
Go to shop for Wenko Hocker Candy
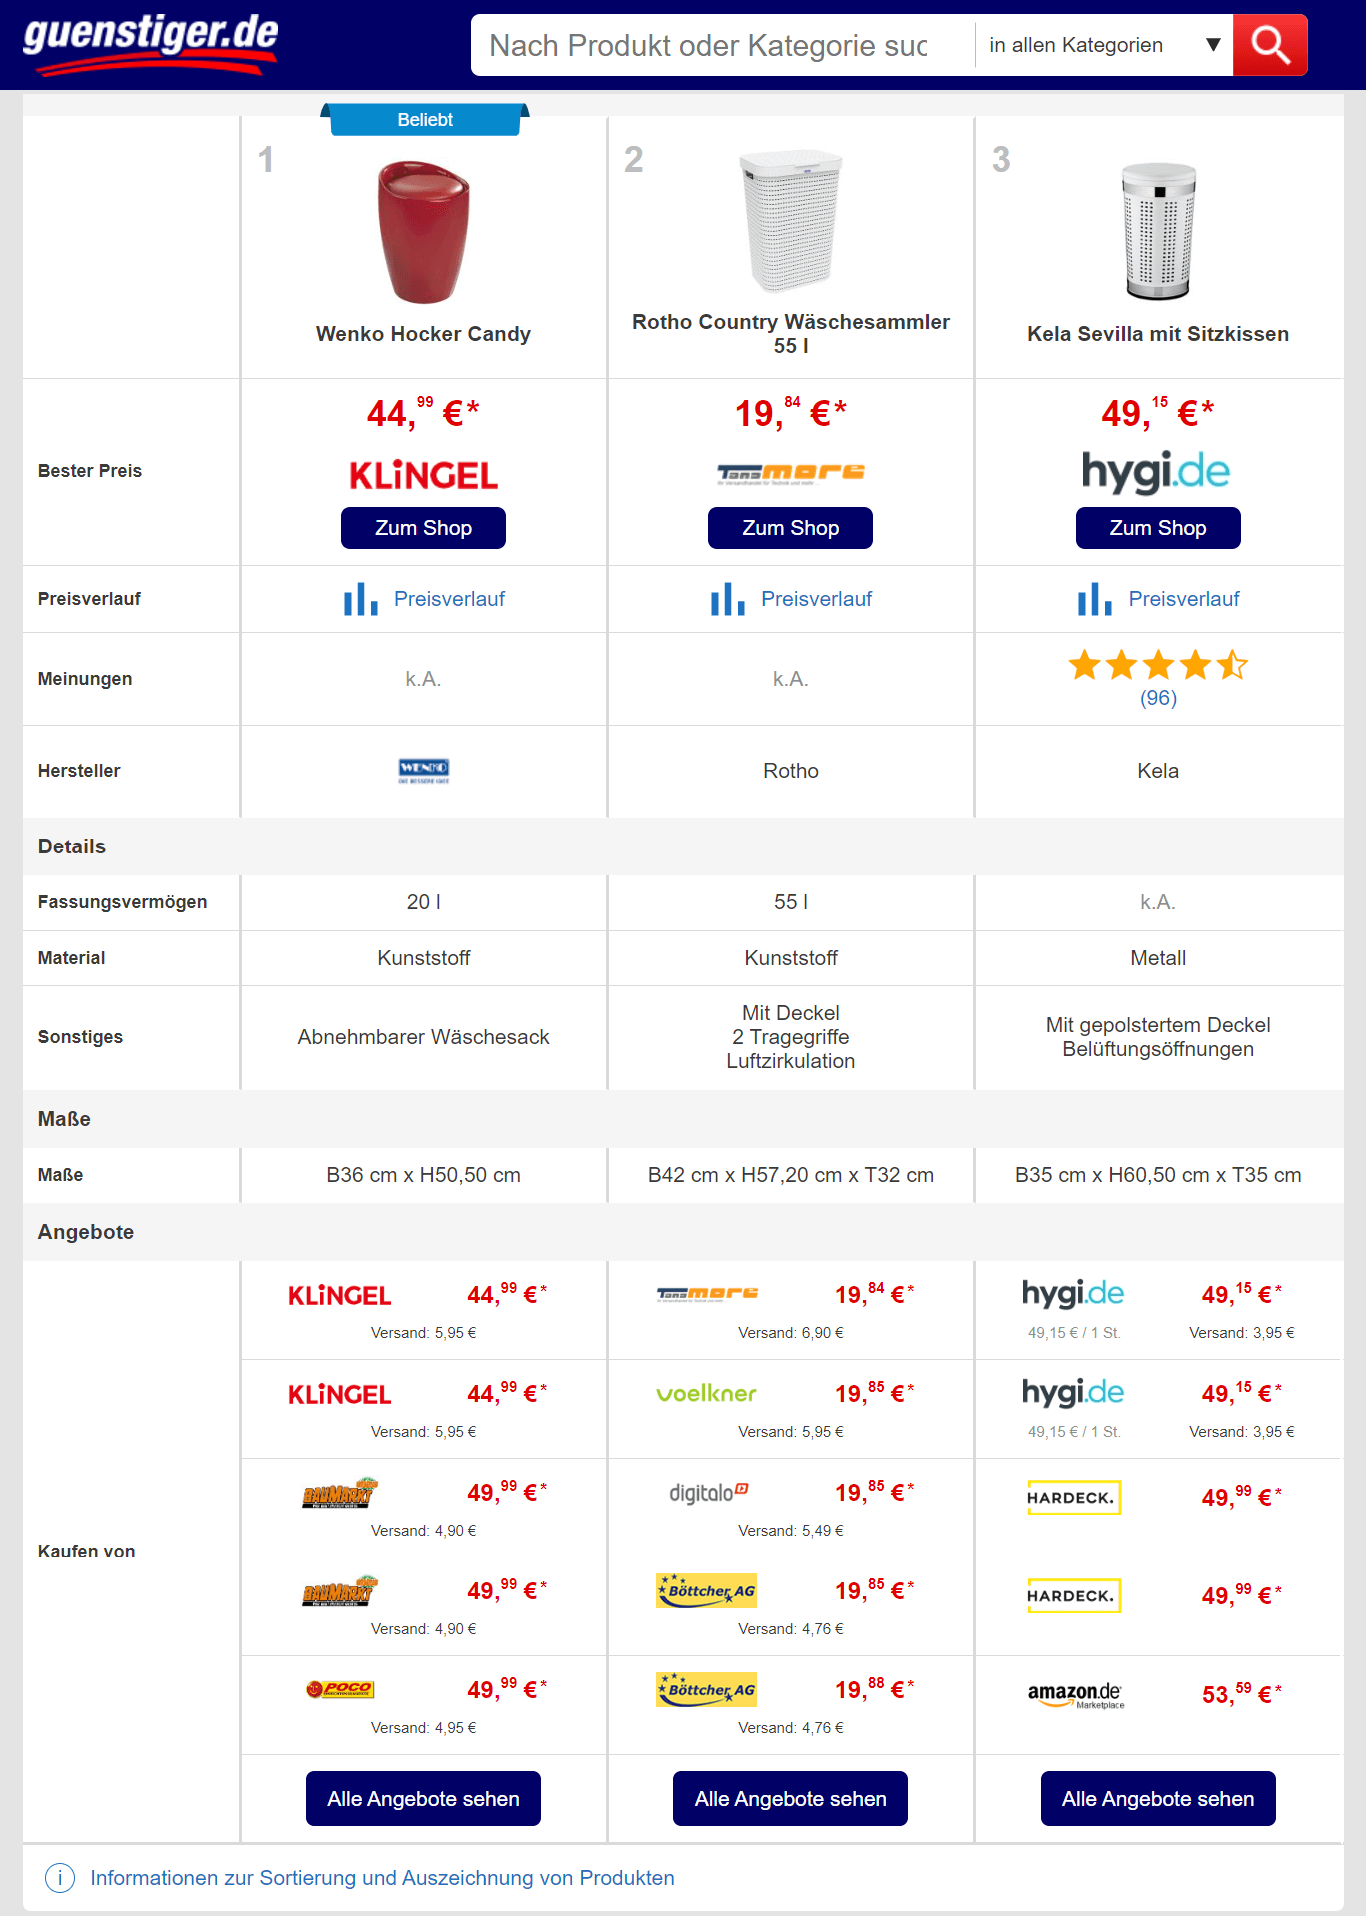coord(423,528)
